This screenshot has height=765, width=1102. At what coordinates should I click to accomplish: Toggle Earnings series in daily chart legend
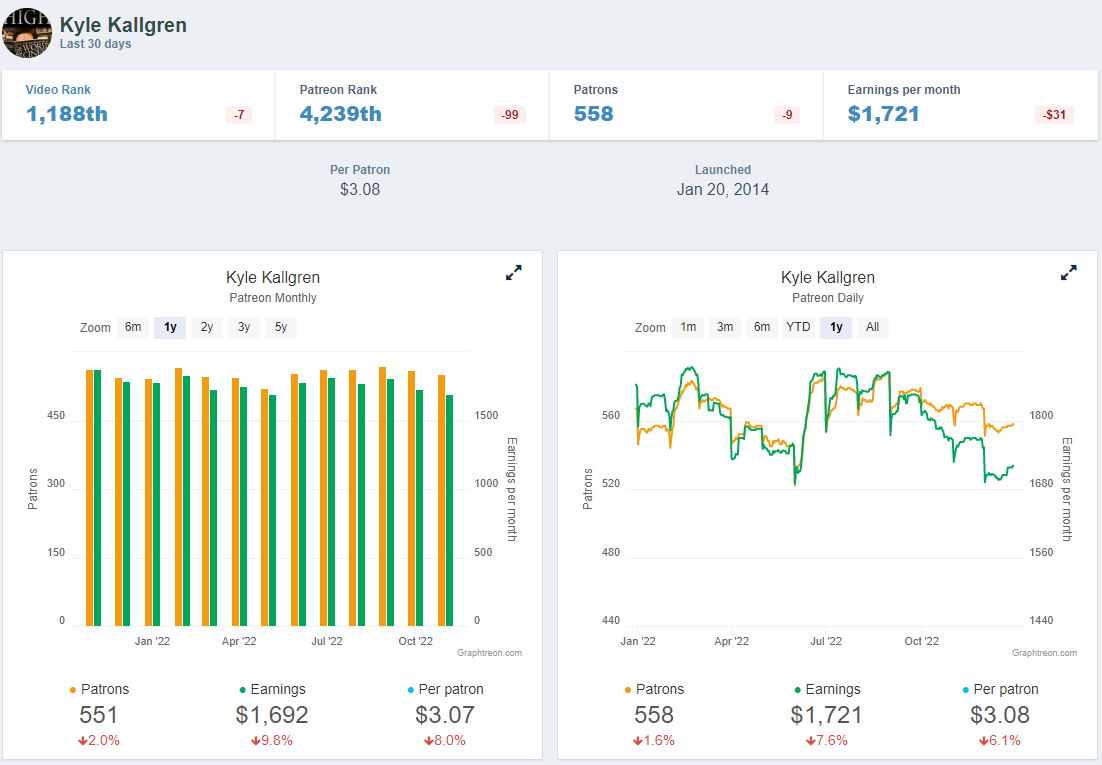pos(826,689)
